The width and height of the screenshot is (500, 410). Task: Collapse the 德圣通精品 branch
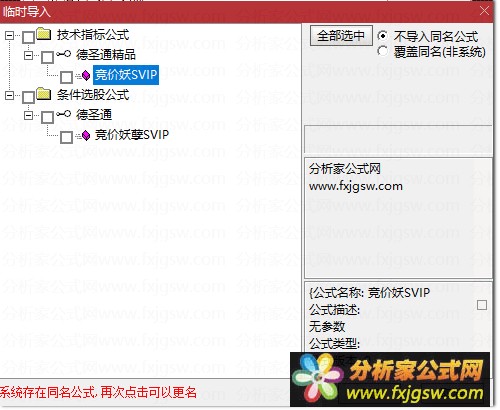tap(29, 55)
